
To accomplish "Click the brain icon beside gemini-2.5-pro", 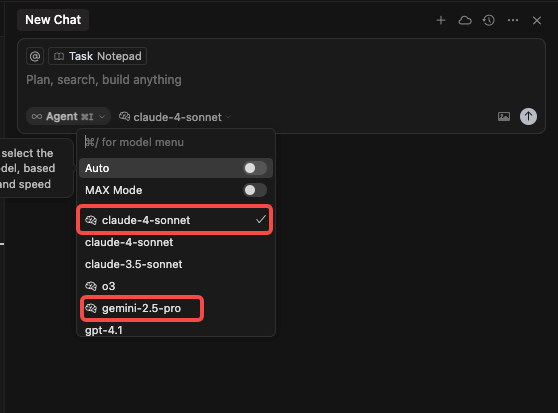I will [x=91, y=308].
